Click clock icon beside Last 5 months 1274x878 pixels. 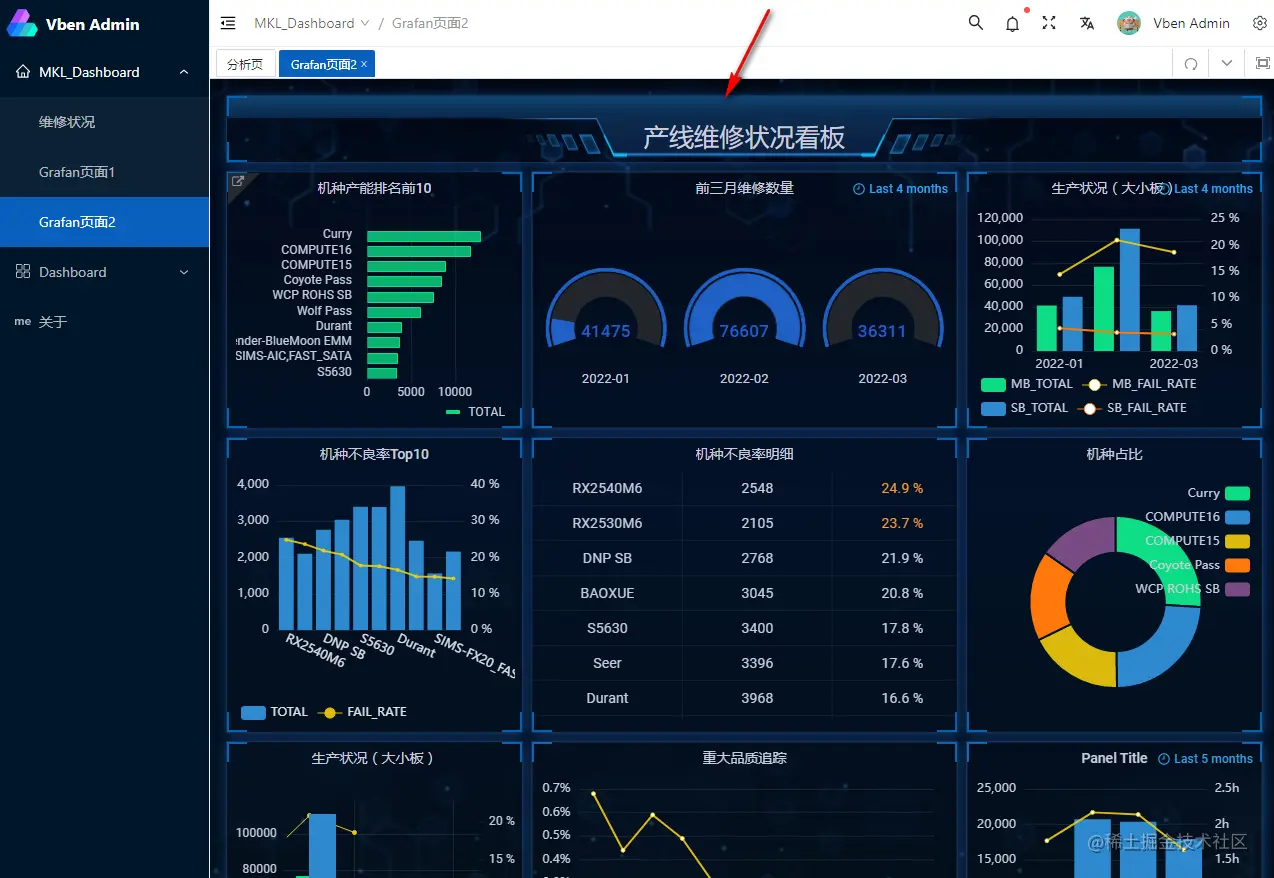point(1163,759)
